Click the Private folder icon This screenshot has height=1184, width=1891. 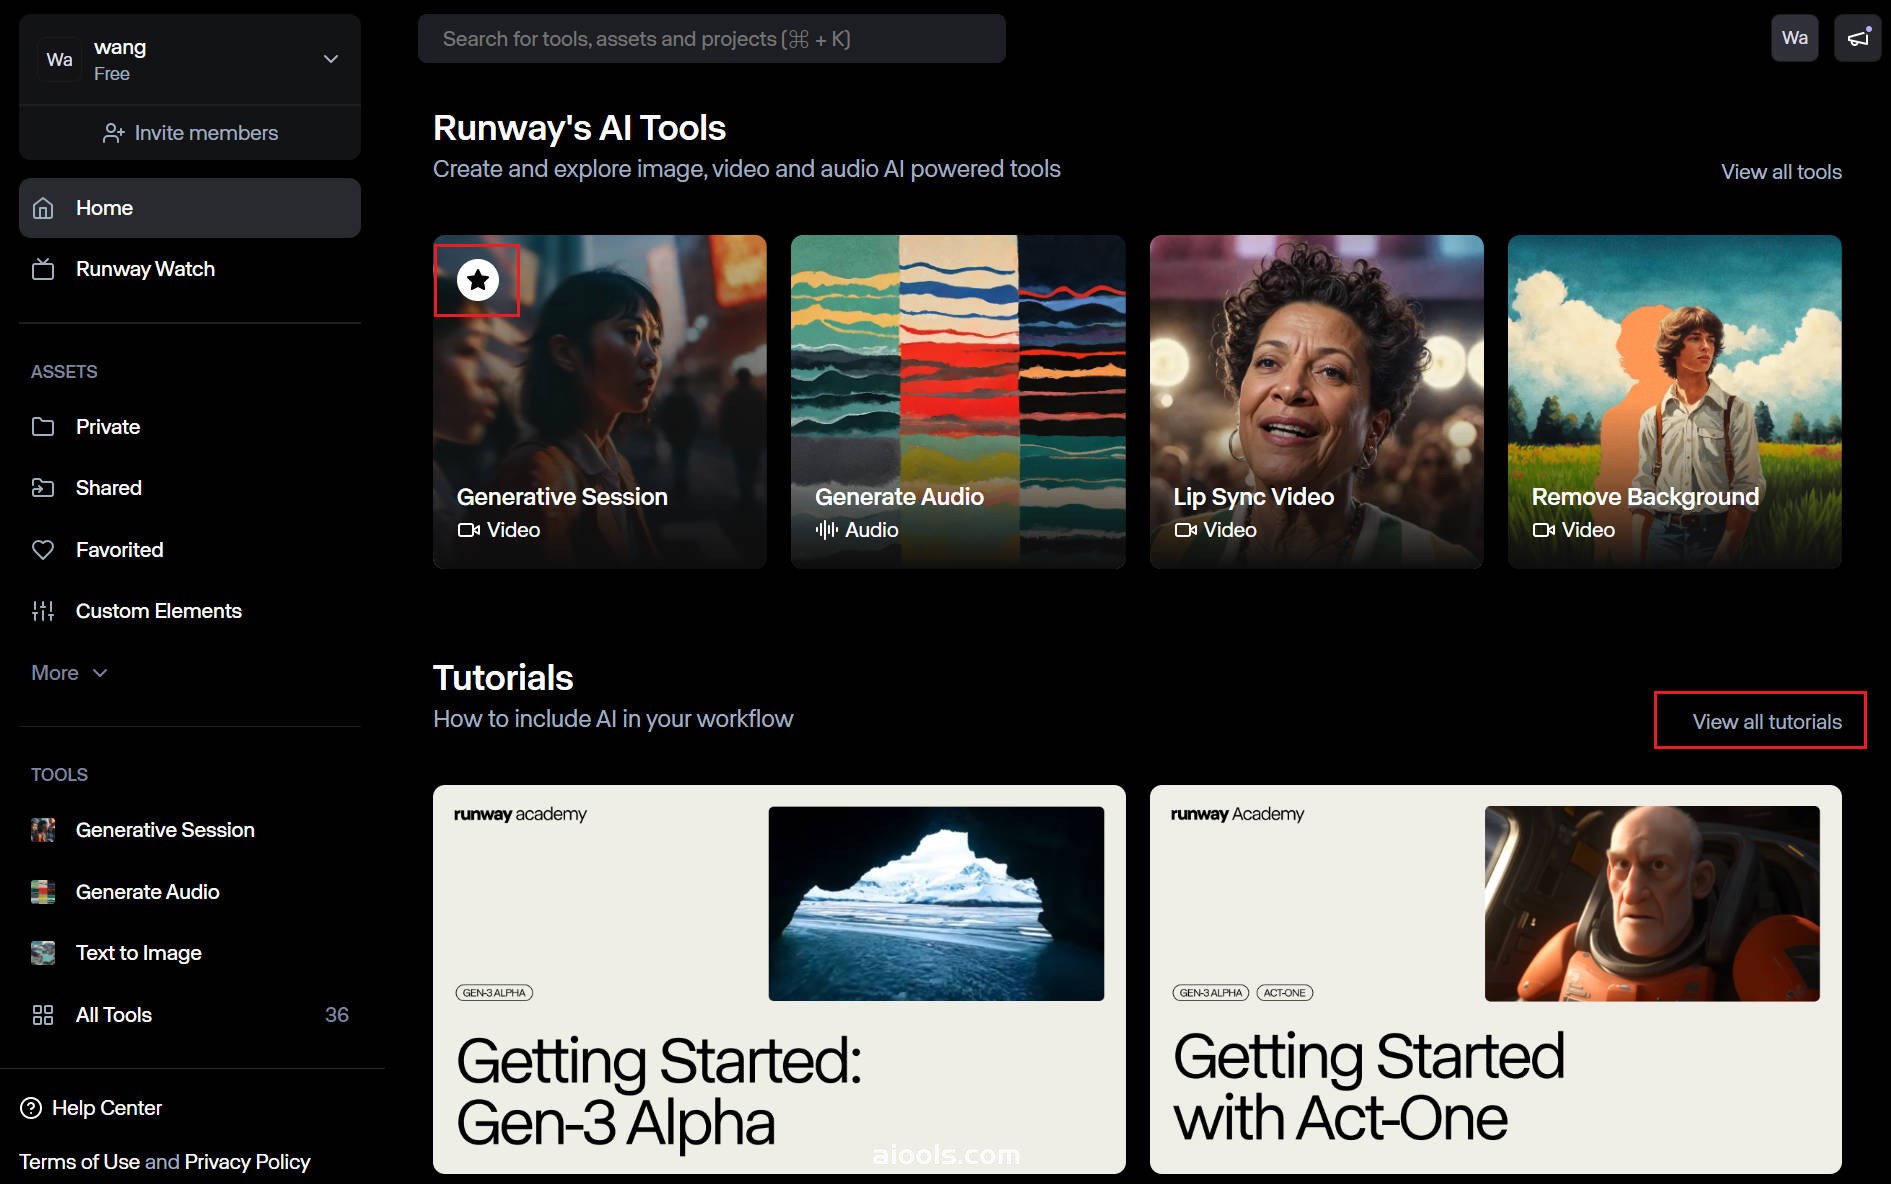(43, 427)
